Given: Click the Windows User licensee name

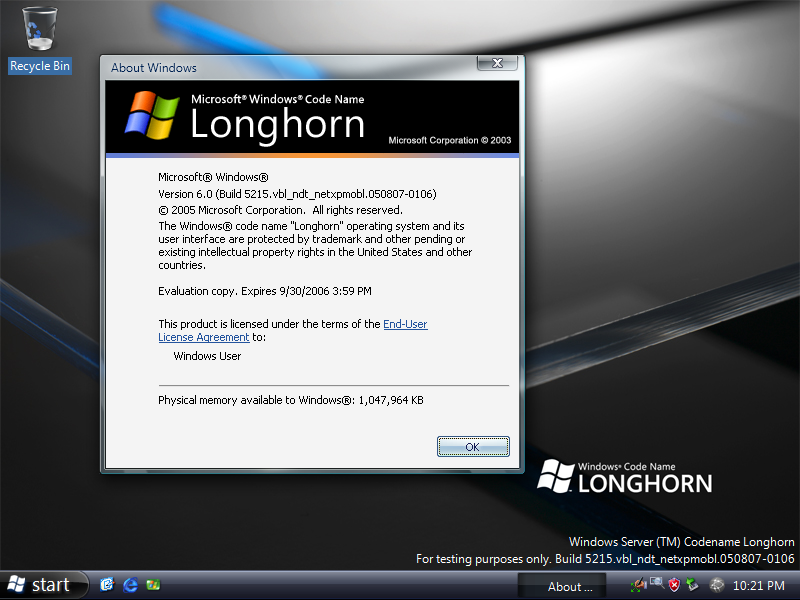Looking at the screenshot, I should [207, 356].
